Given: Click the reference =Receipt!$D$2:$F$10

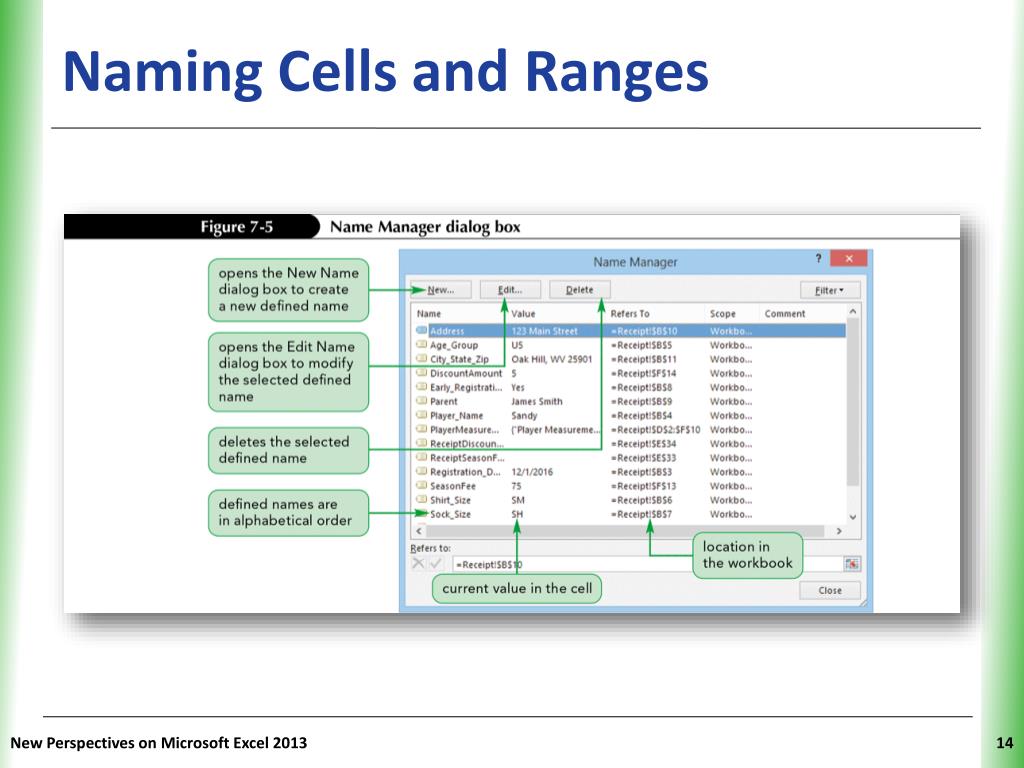Looking at the screenshot, I should (655, 430).
